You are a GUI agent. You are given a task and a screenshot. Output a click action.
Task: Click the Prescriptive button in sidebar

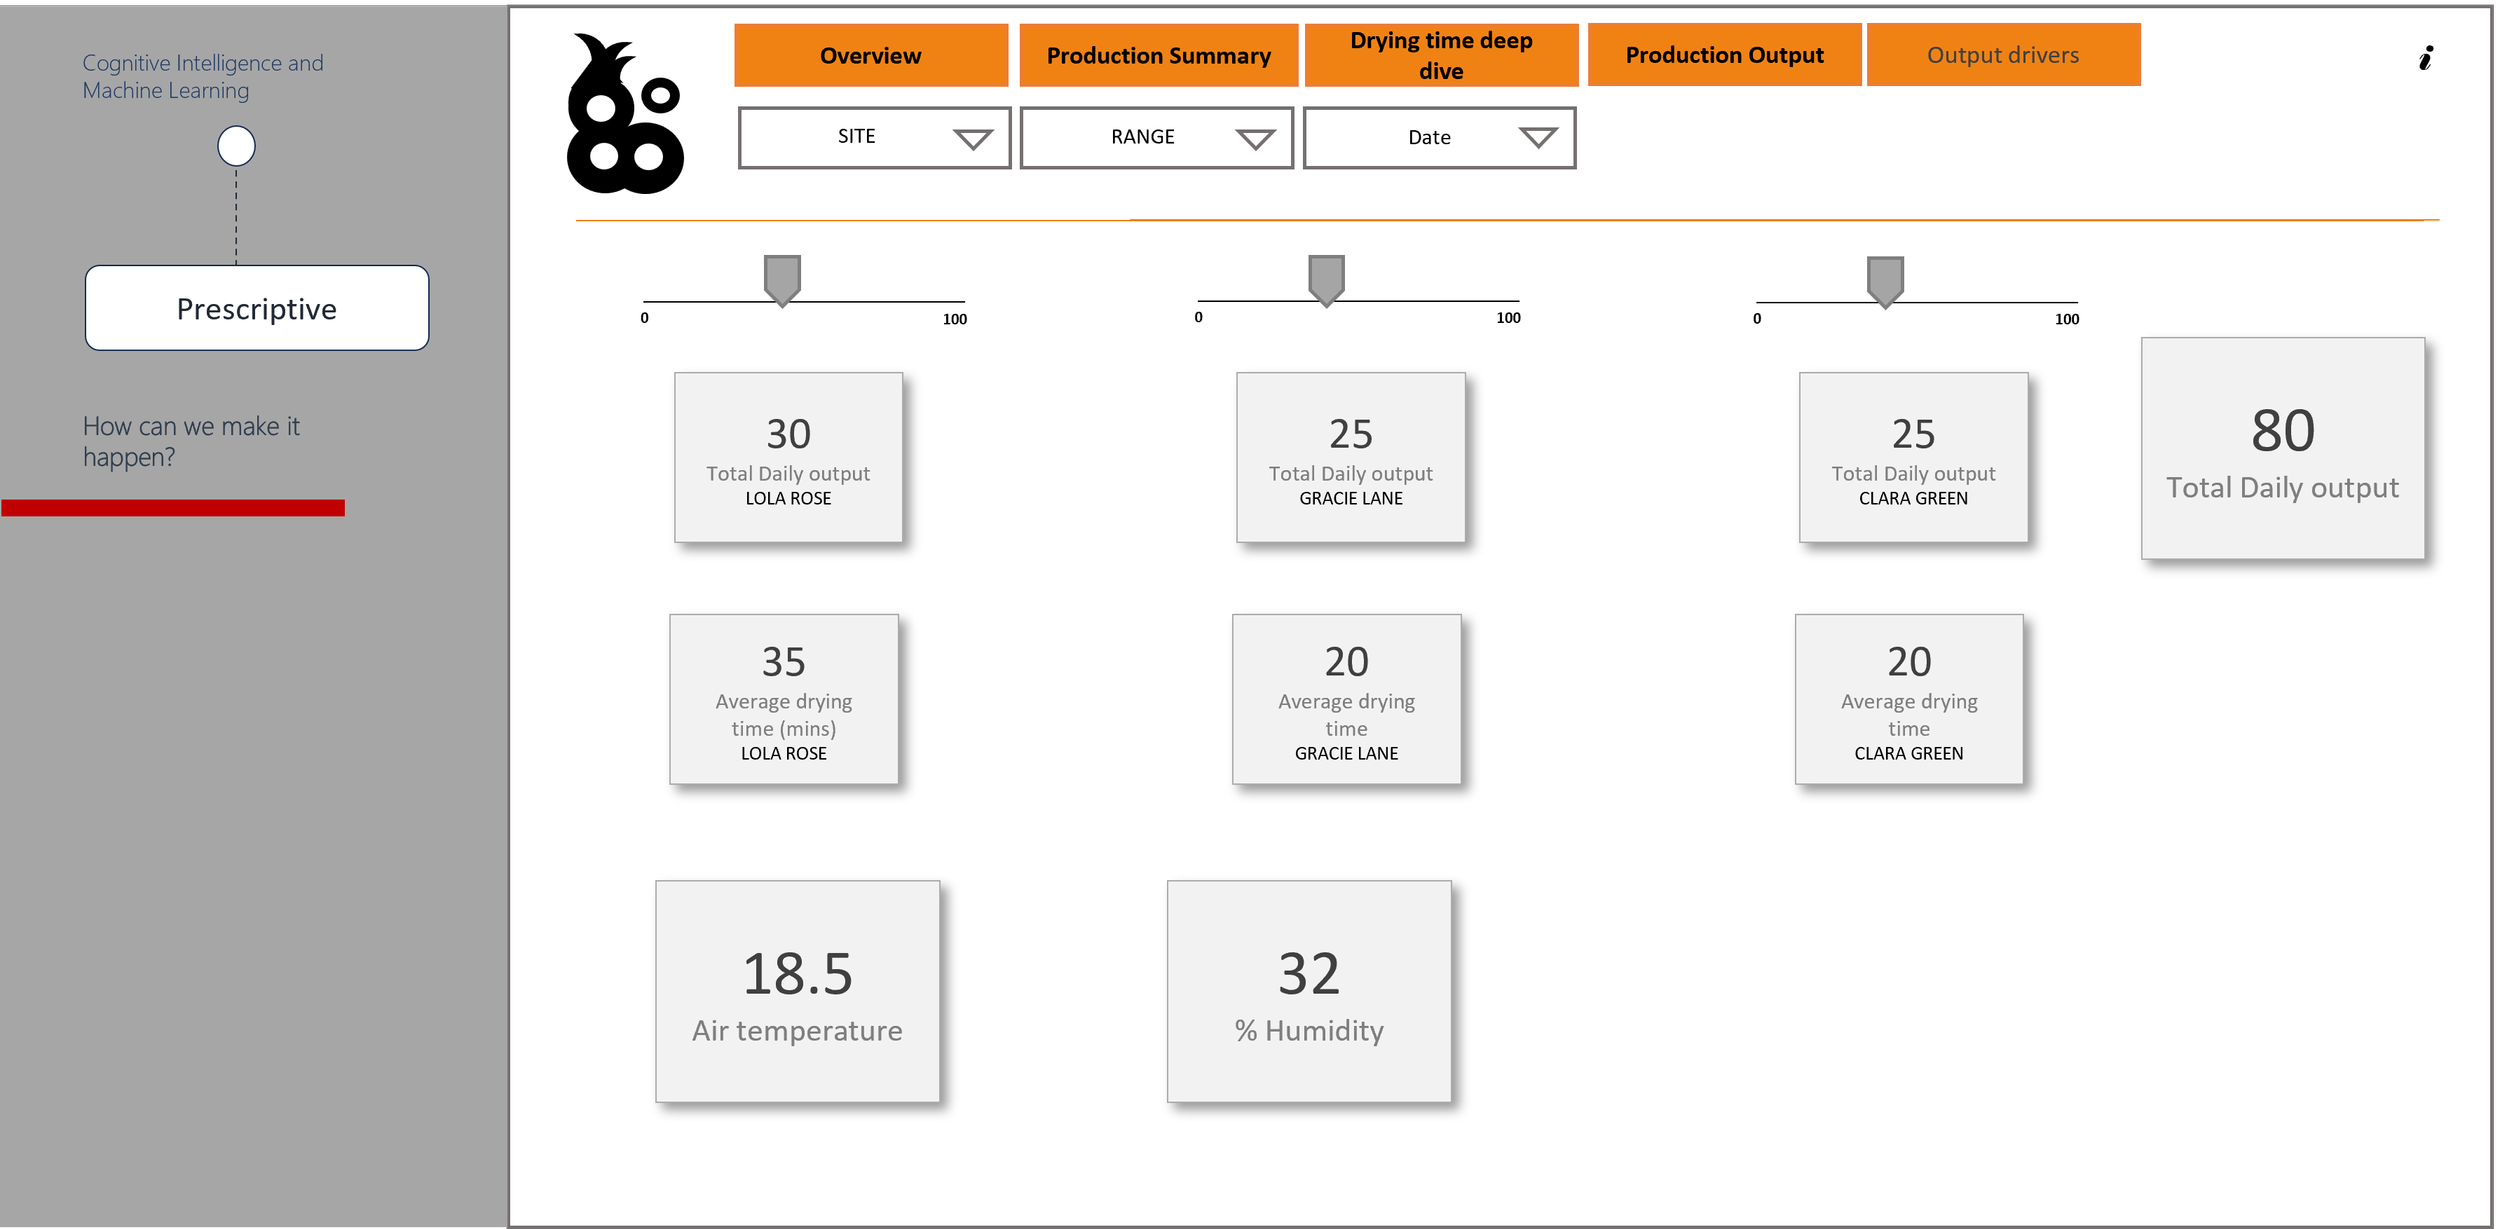(x=257, y=308)
